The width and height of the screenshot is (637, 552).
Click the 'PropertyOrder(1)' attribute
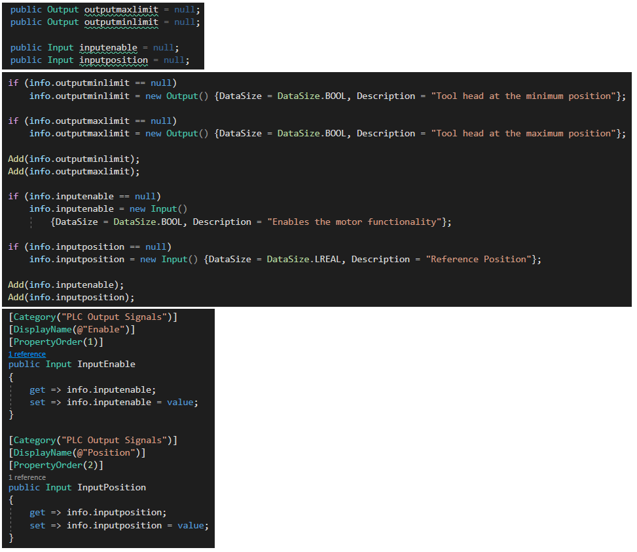(56, 342)
